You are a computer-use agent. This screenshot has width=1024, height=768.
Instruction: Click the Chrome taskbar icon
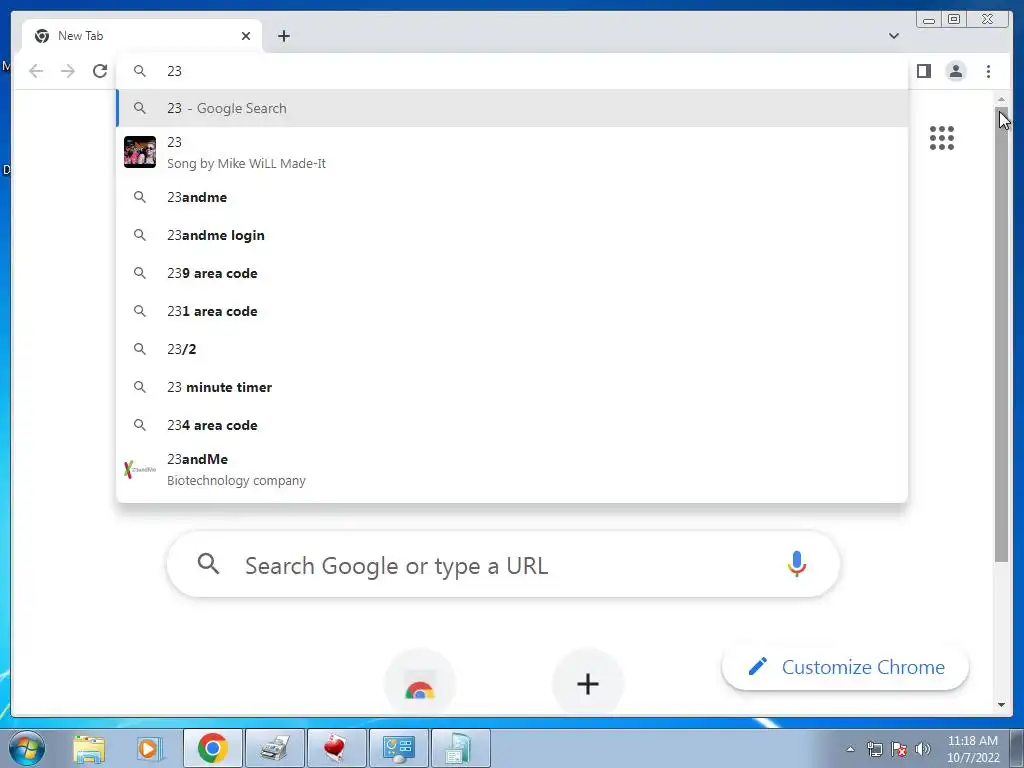click(212, 748)
